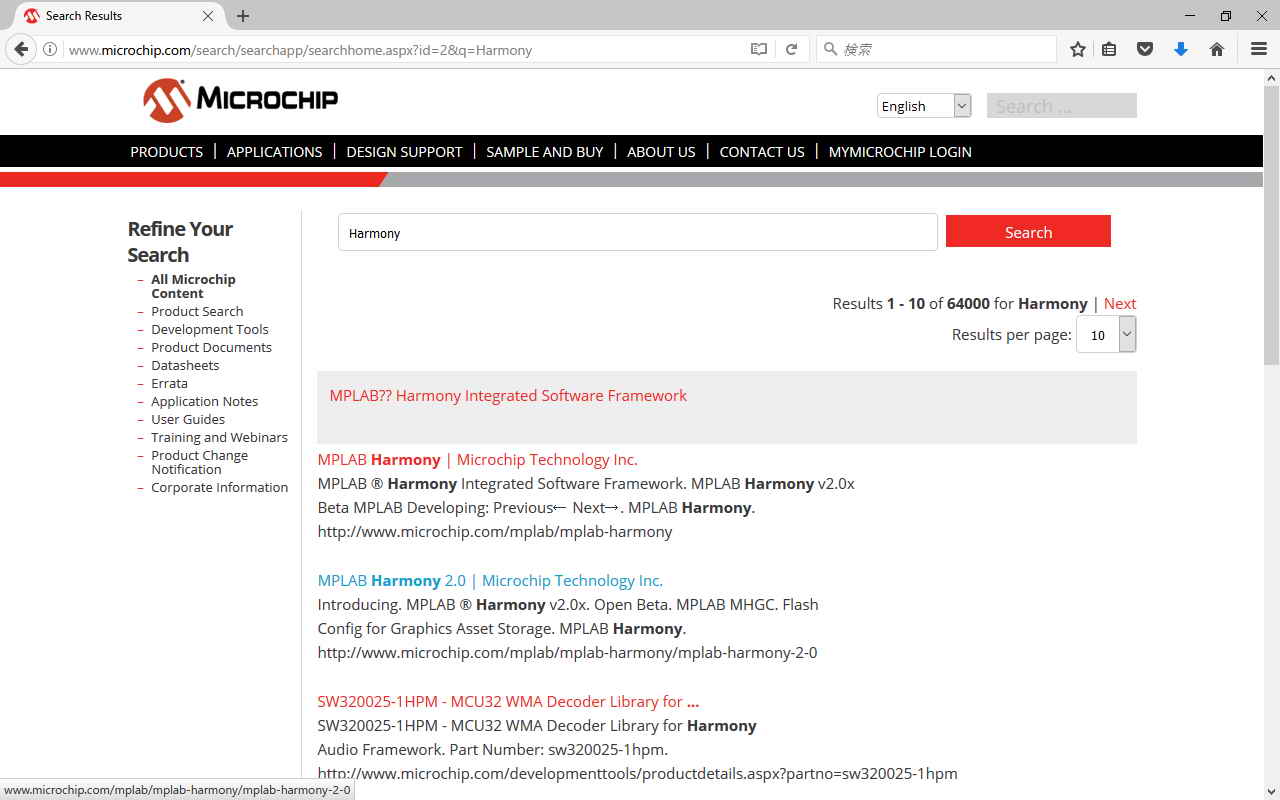Open MPLAB Harmony | Microchip Technology result
The image size is (1280, 800).
point(477,459)
